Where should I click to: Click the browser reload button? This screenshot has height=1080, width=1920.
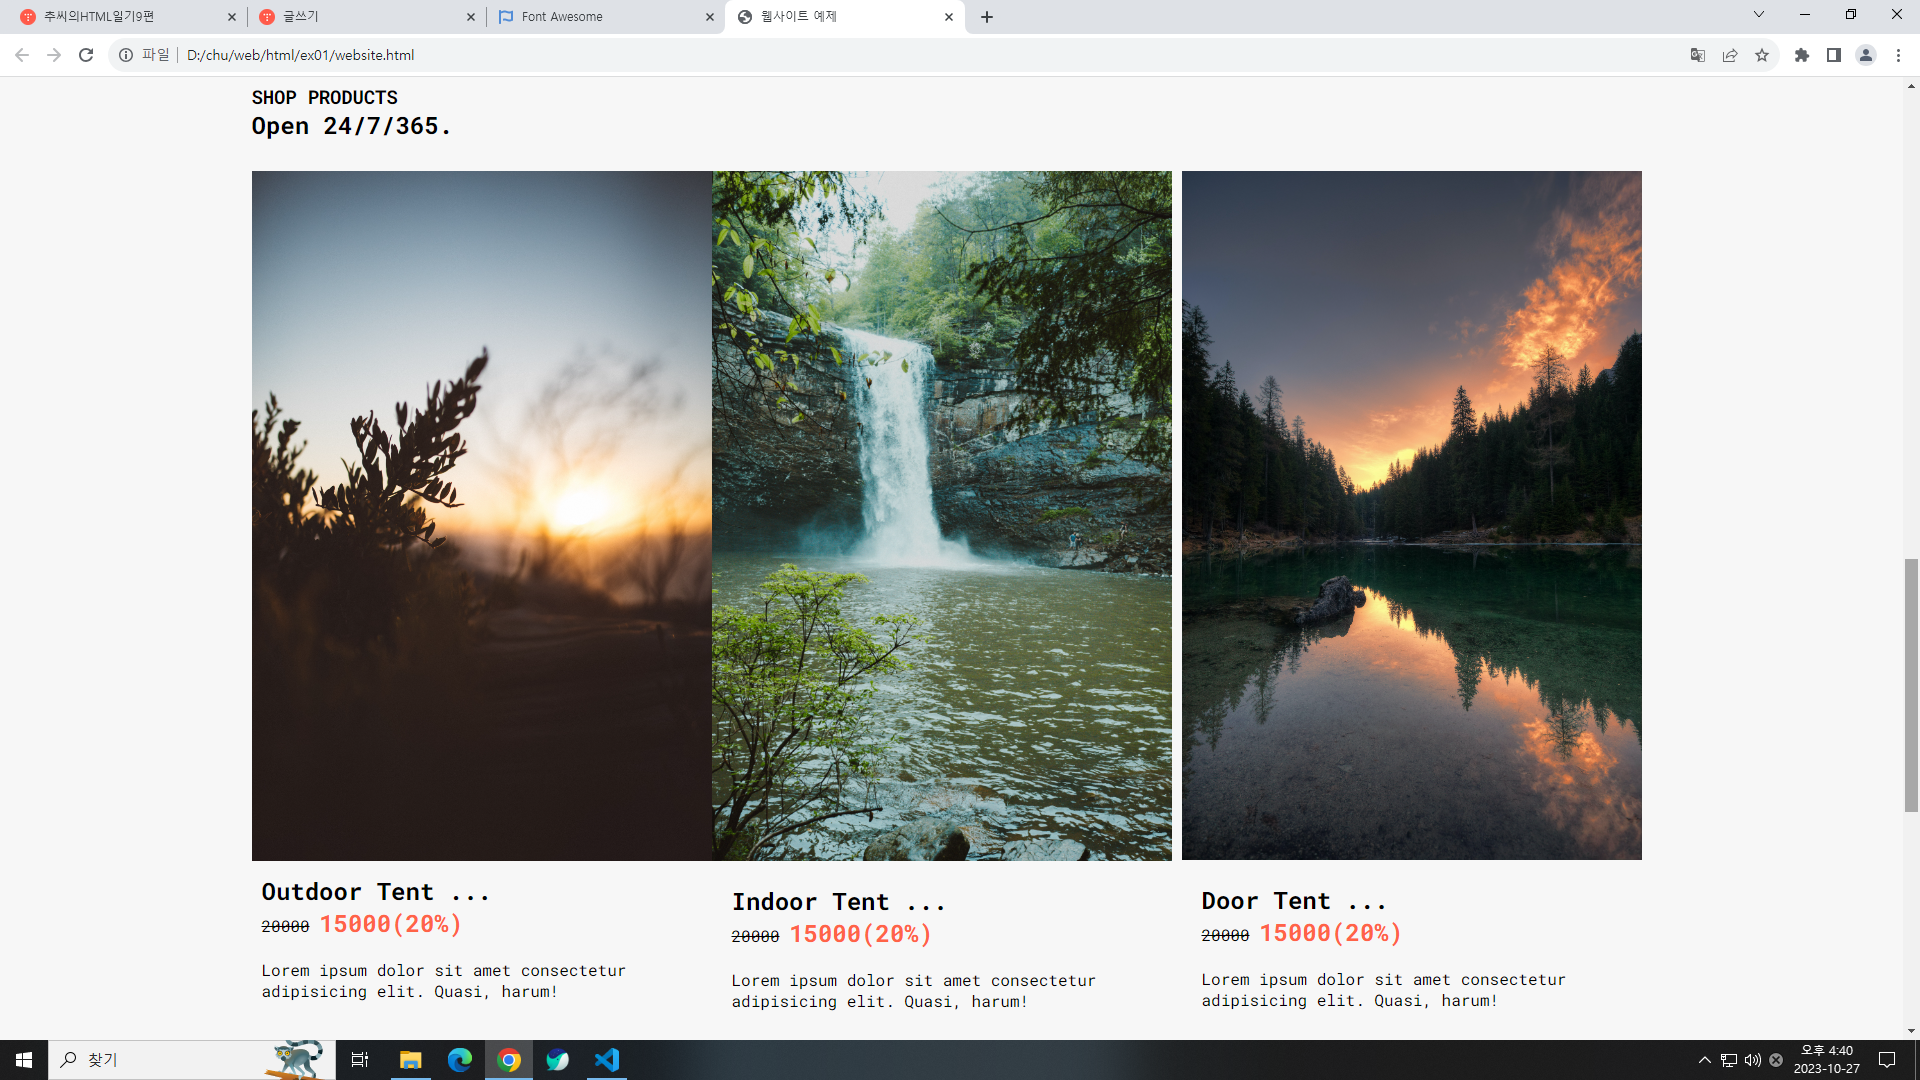(86, 55)
